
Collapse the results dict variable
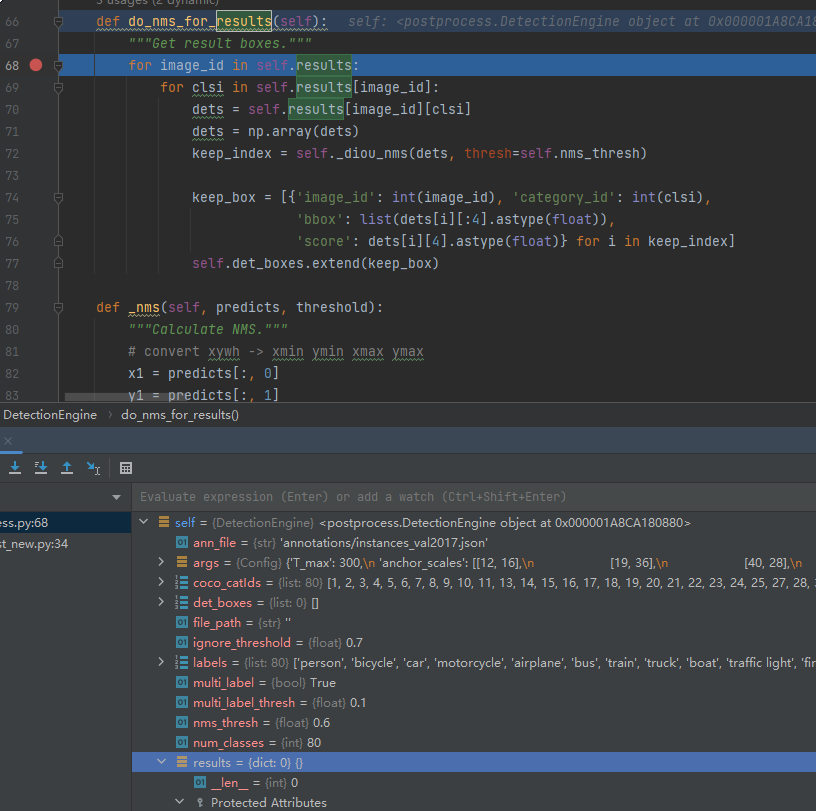pyautogui.click(x=161, y=762)
